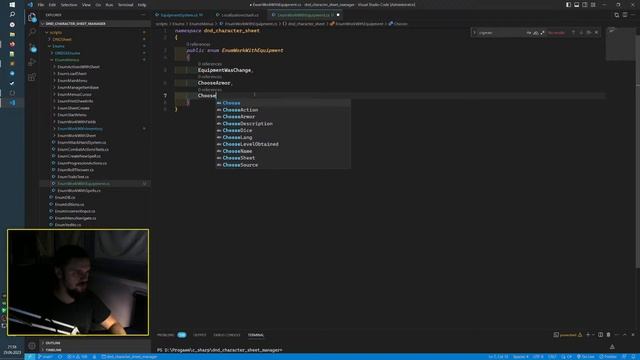Add new terminal with plus icon
This screenshot has height=360, width=640.
(588, 335)
